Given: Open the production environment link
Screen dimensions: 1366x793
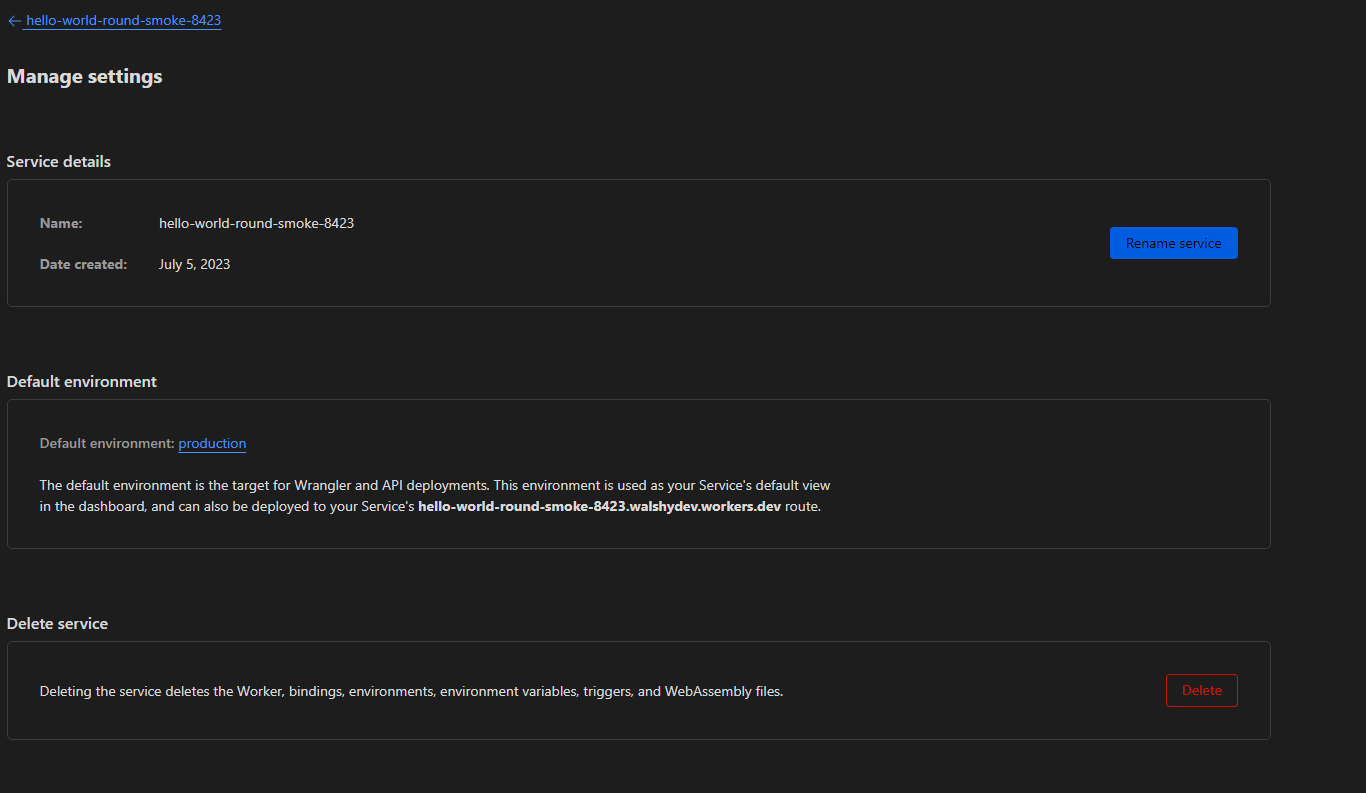Looking at the screenshot, I should pos(212,443).
